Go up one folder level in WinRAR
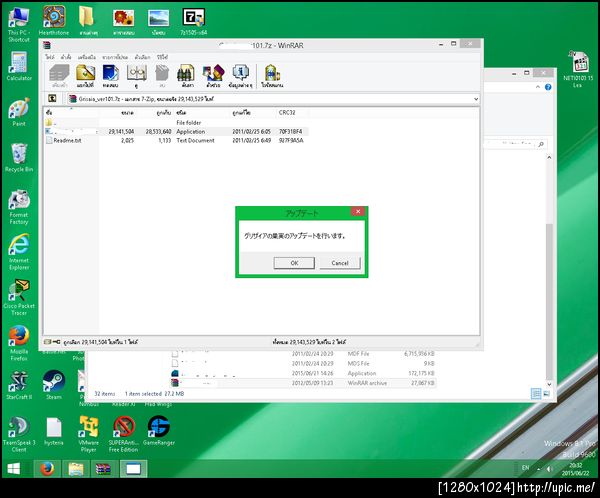This screenshot has height=498, width=600. point(52,99)
